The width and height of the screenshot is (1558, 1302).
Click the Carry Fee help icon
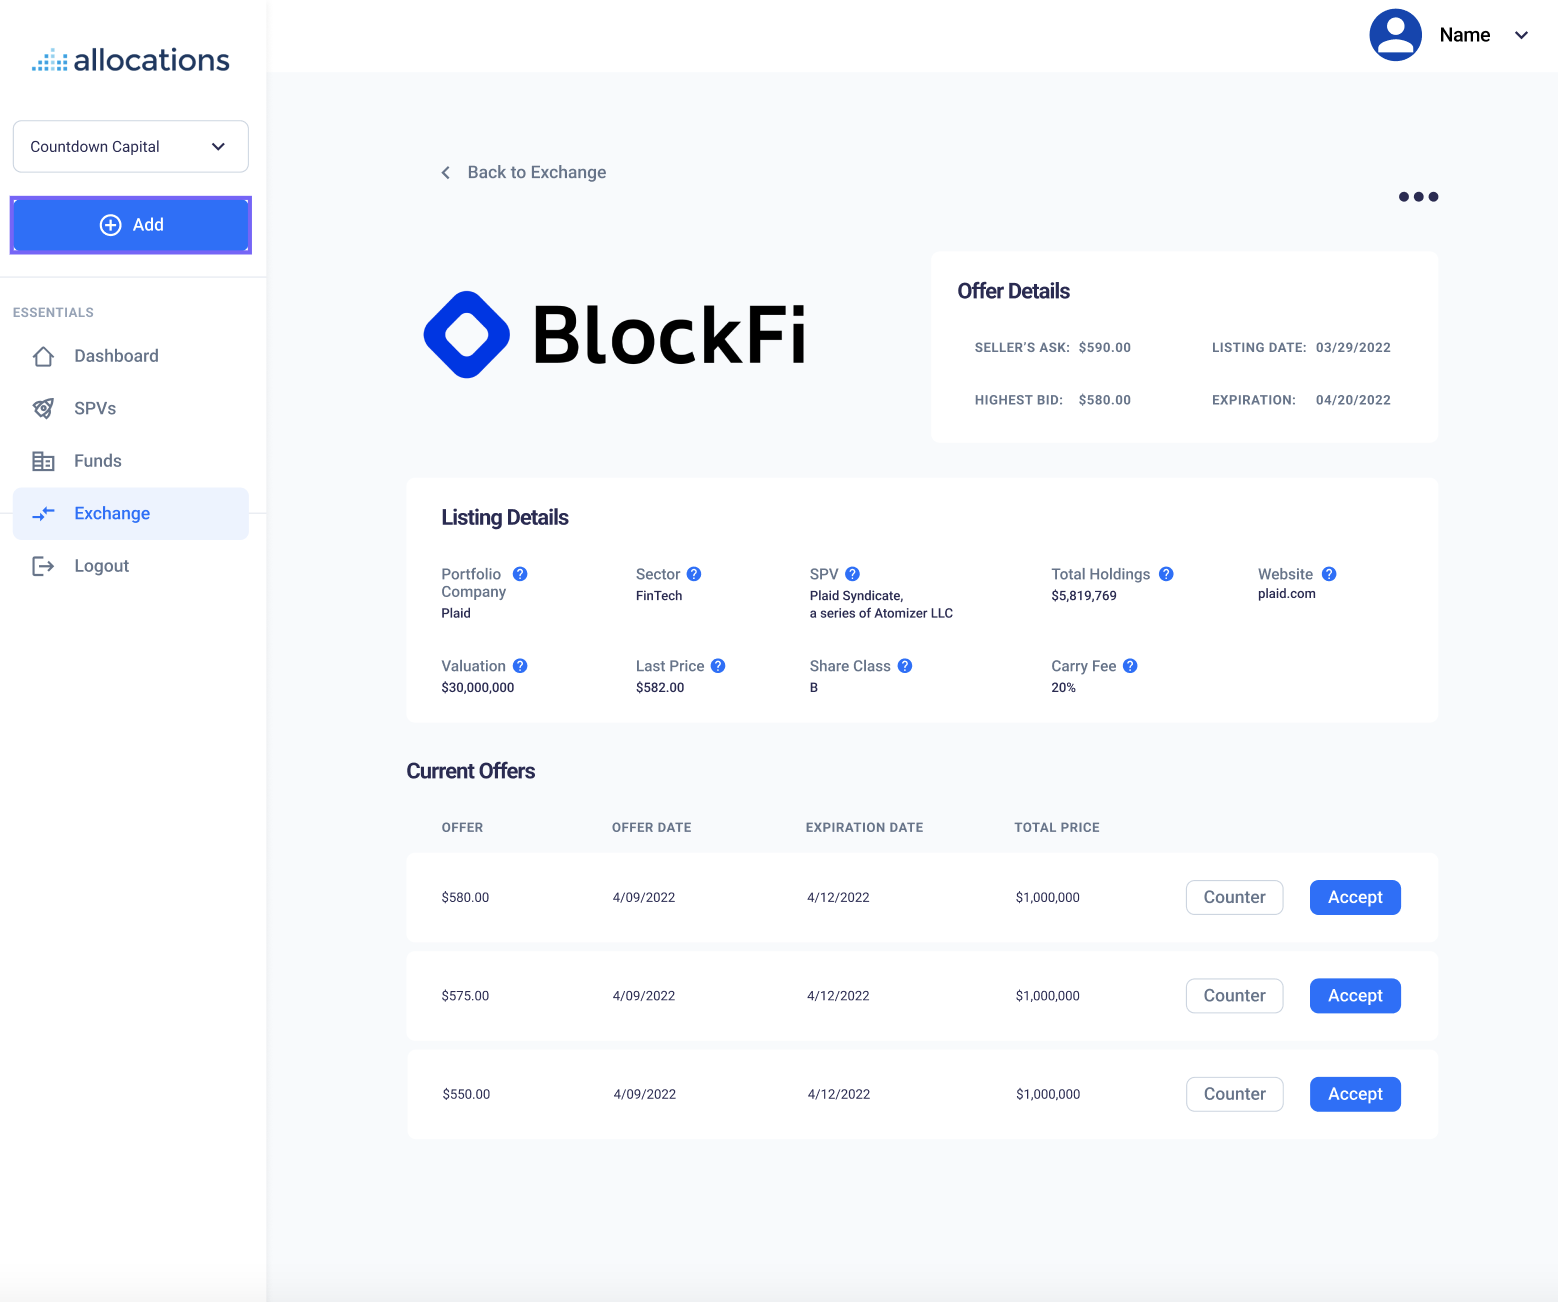(1130, 666)
